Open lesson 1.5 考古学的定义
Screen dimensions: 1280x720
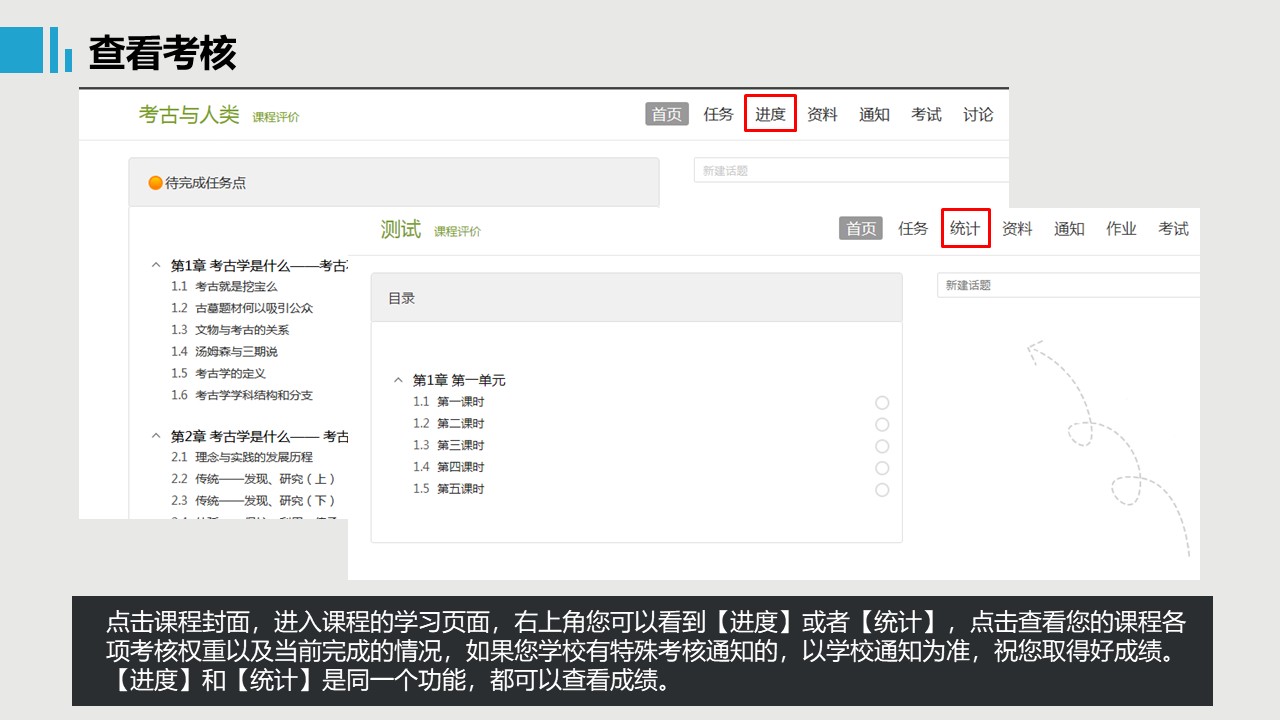(218, 374)
